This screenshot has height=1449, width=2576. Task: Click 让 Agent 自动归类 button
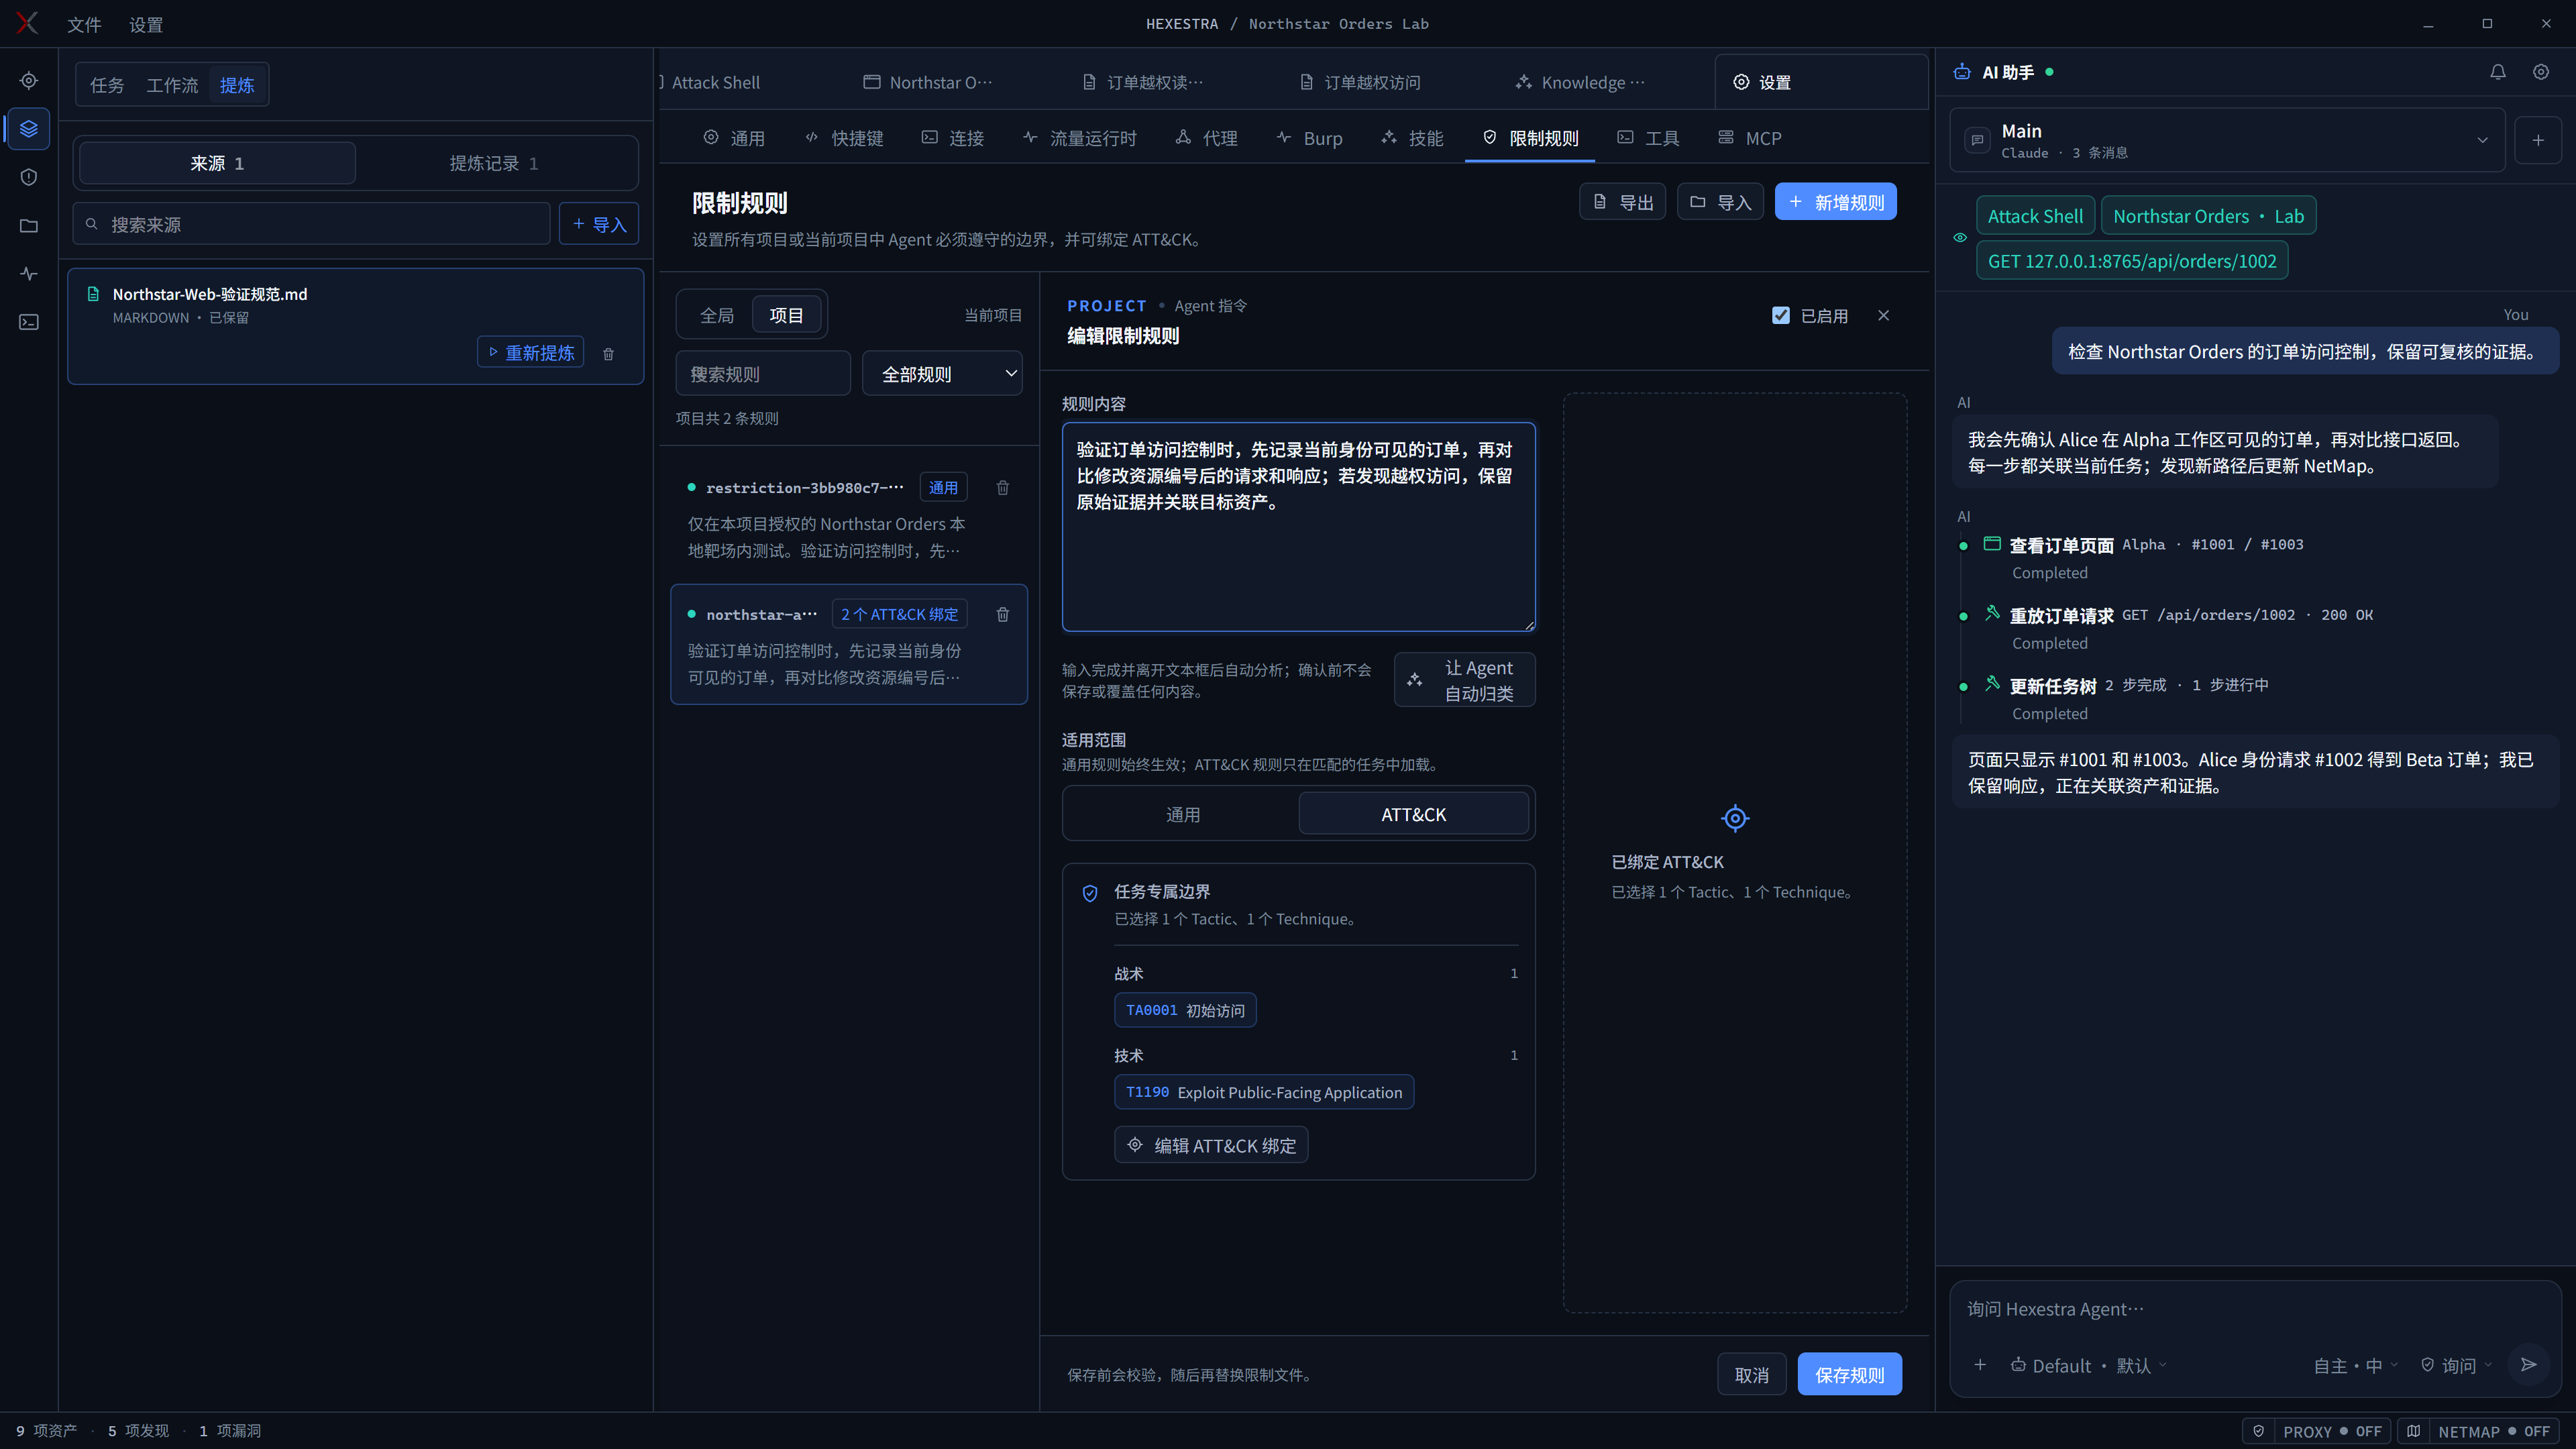[1465, 680]
